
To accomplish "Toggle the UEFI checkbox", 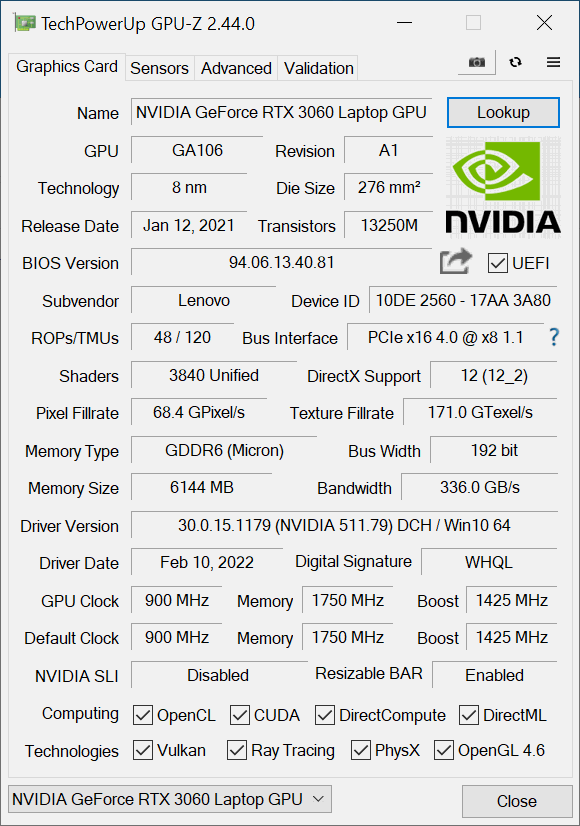I will 497,263.
